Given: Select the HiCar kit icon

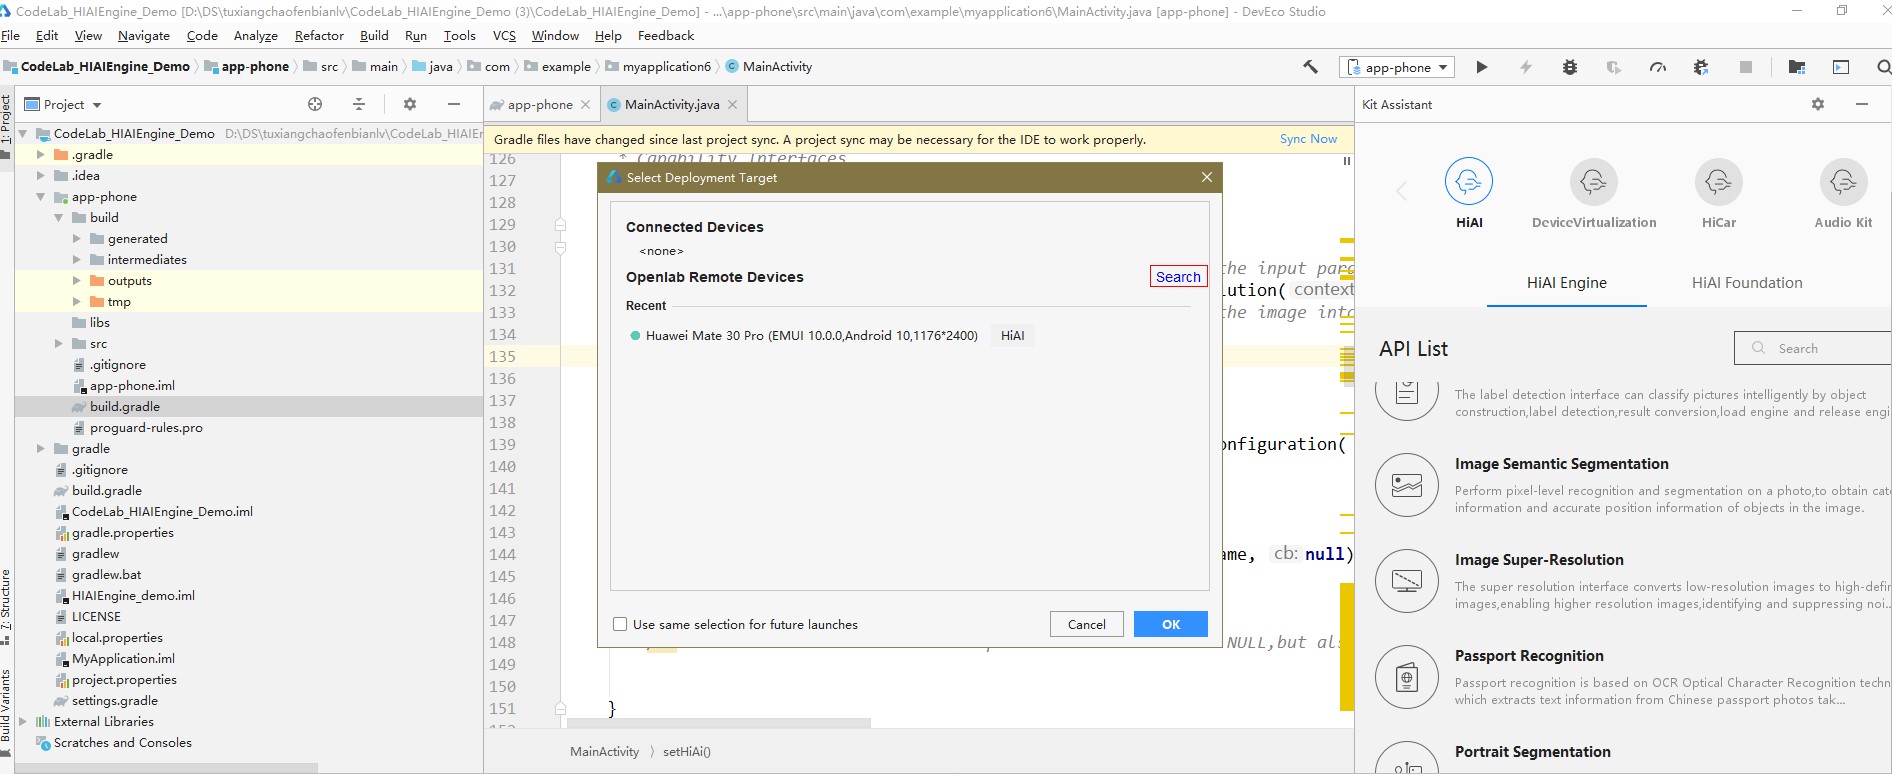Looking at the screenshot, I should (x=1719, y=182).
